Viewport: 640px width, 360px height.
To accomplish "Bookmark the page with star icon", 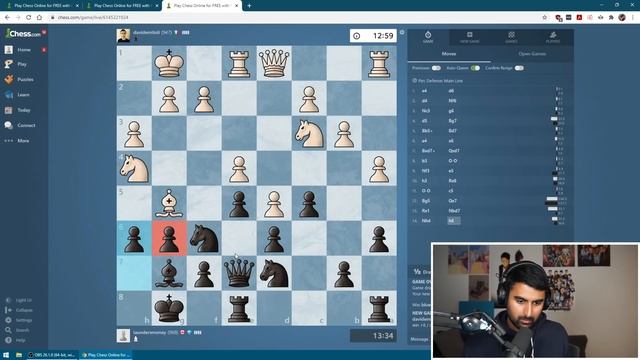I will [544, 18].
